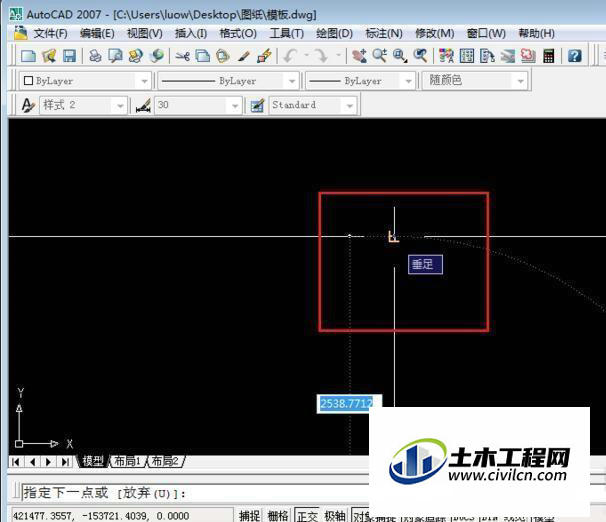Open the 窗口(W) menu
Viewport: 606px width, 522px height.
pos(486,34)
